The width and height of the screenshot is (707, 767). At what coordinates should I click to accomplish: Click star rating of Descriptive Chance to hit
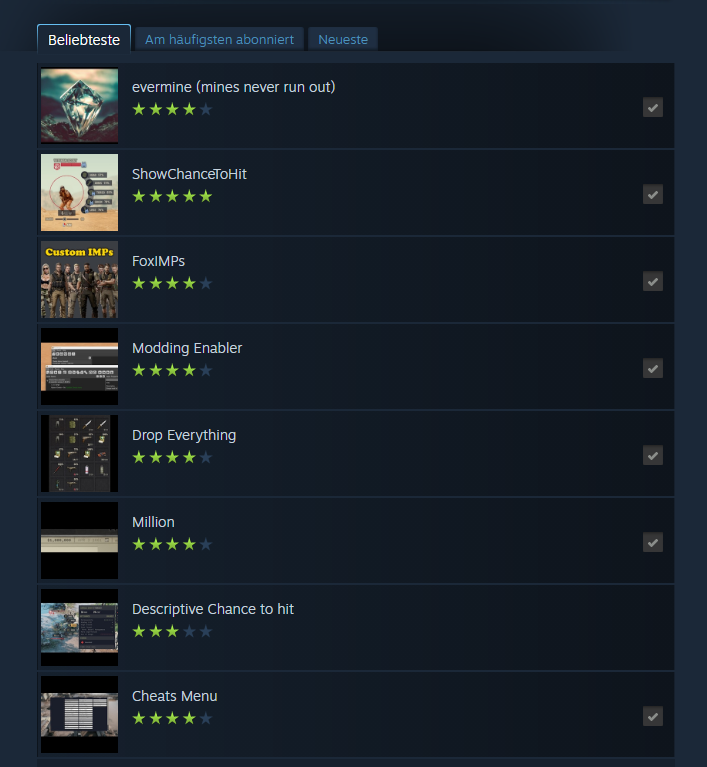click(x=172, y=632)
